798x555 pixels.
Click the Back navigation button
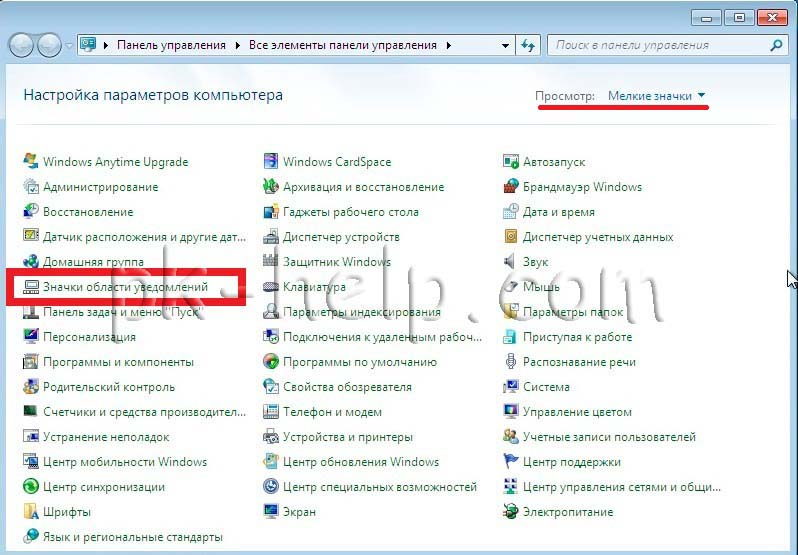(x=21, y=45)
